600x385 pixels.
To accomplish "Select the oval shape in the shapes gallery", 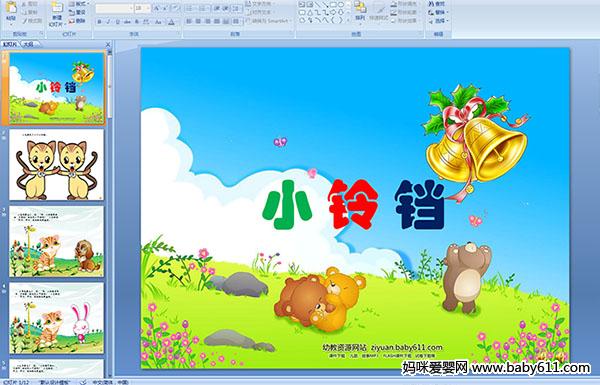I will [x=341, y=5].
